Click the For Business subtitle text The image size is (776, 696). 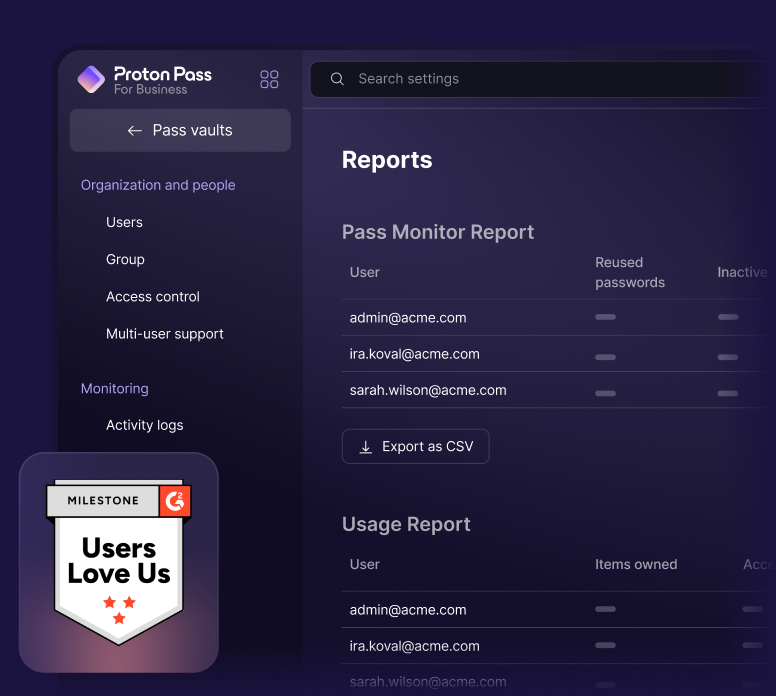point(150,90)
